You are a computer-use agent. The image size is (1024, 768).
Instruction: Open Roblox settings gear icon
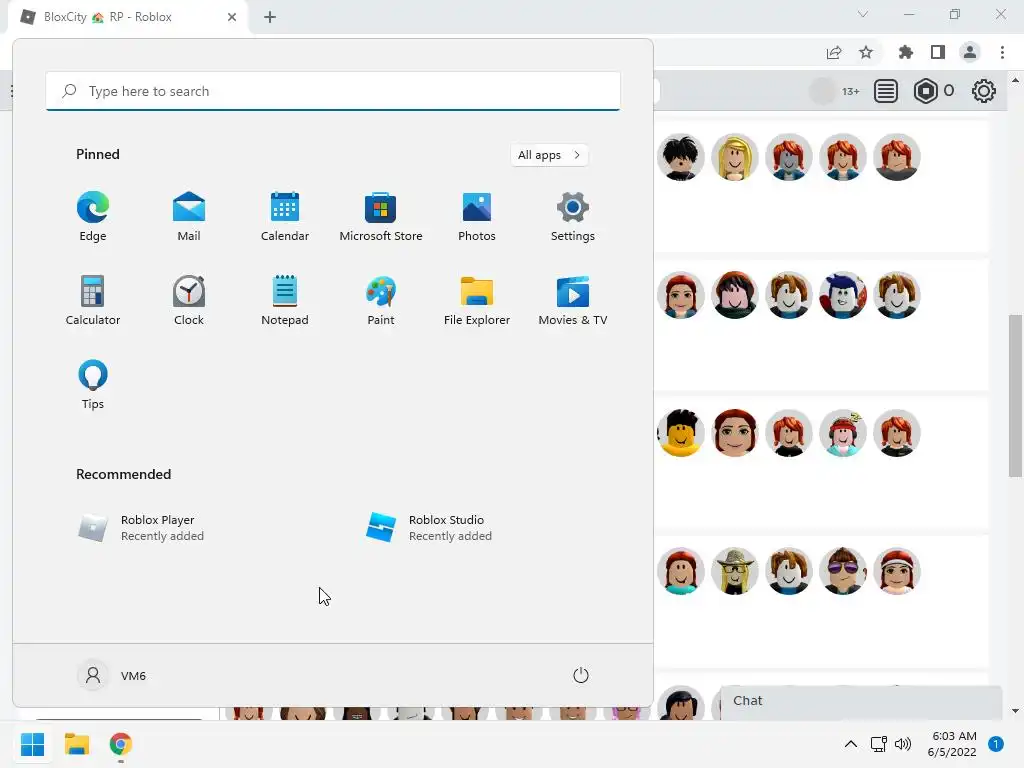click(984, 91)
